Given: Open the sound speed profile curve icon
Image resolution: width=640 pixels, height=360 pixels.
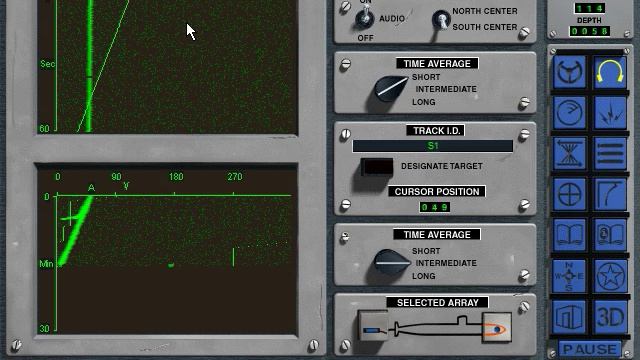Looking at the screenshot, I should click(x=610, y=195).
